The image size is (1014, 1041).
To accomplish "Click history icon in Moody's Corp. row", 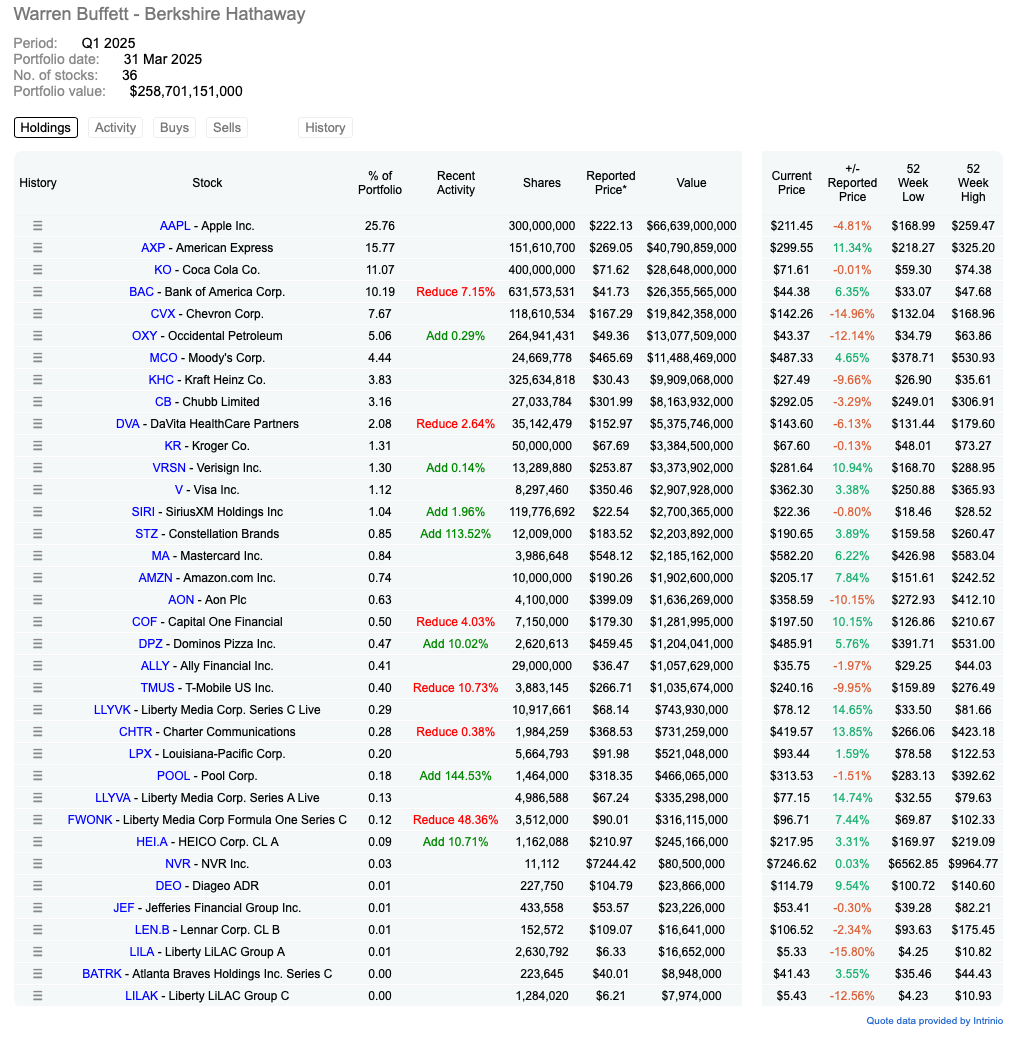I will (x=38, y=358).
